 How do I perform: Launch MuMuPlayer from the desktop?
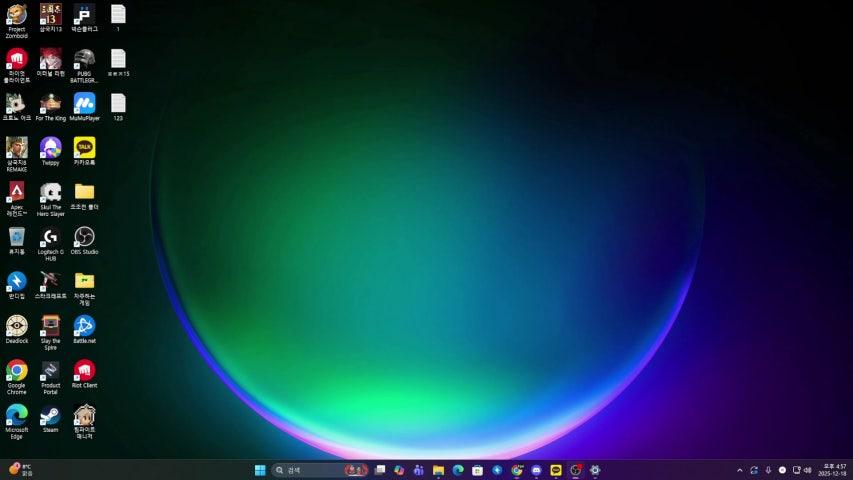[x=84, y=107]
